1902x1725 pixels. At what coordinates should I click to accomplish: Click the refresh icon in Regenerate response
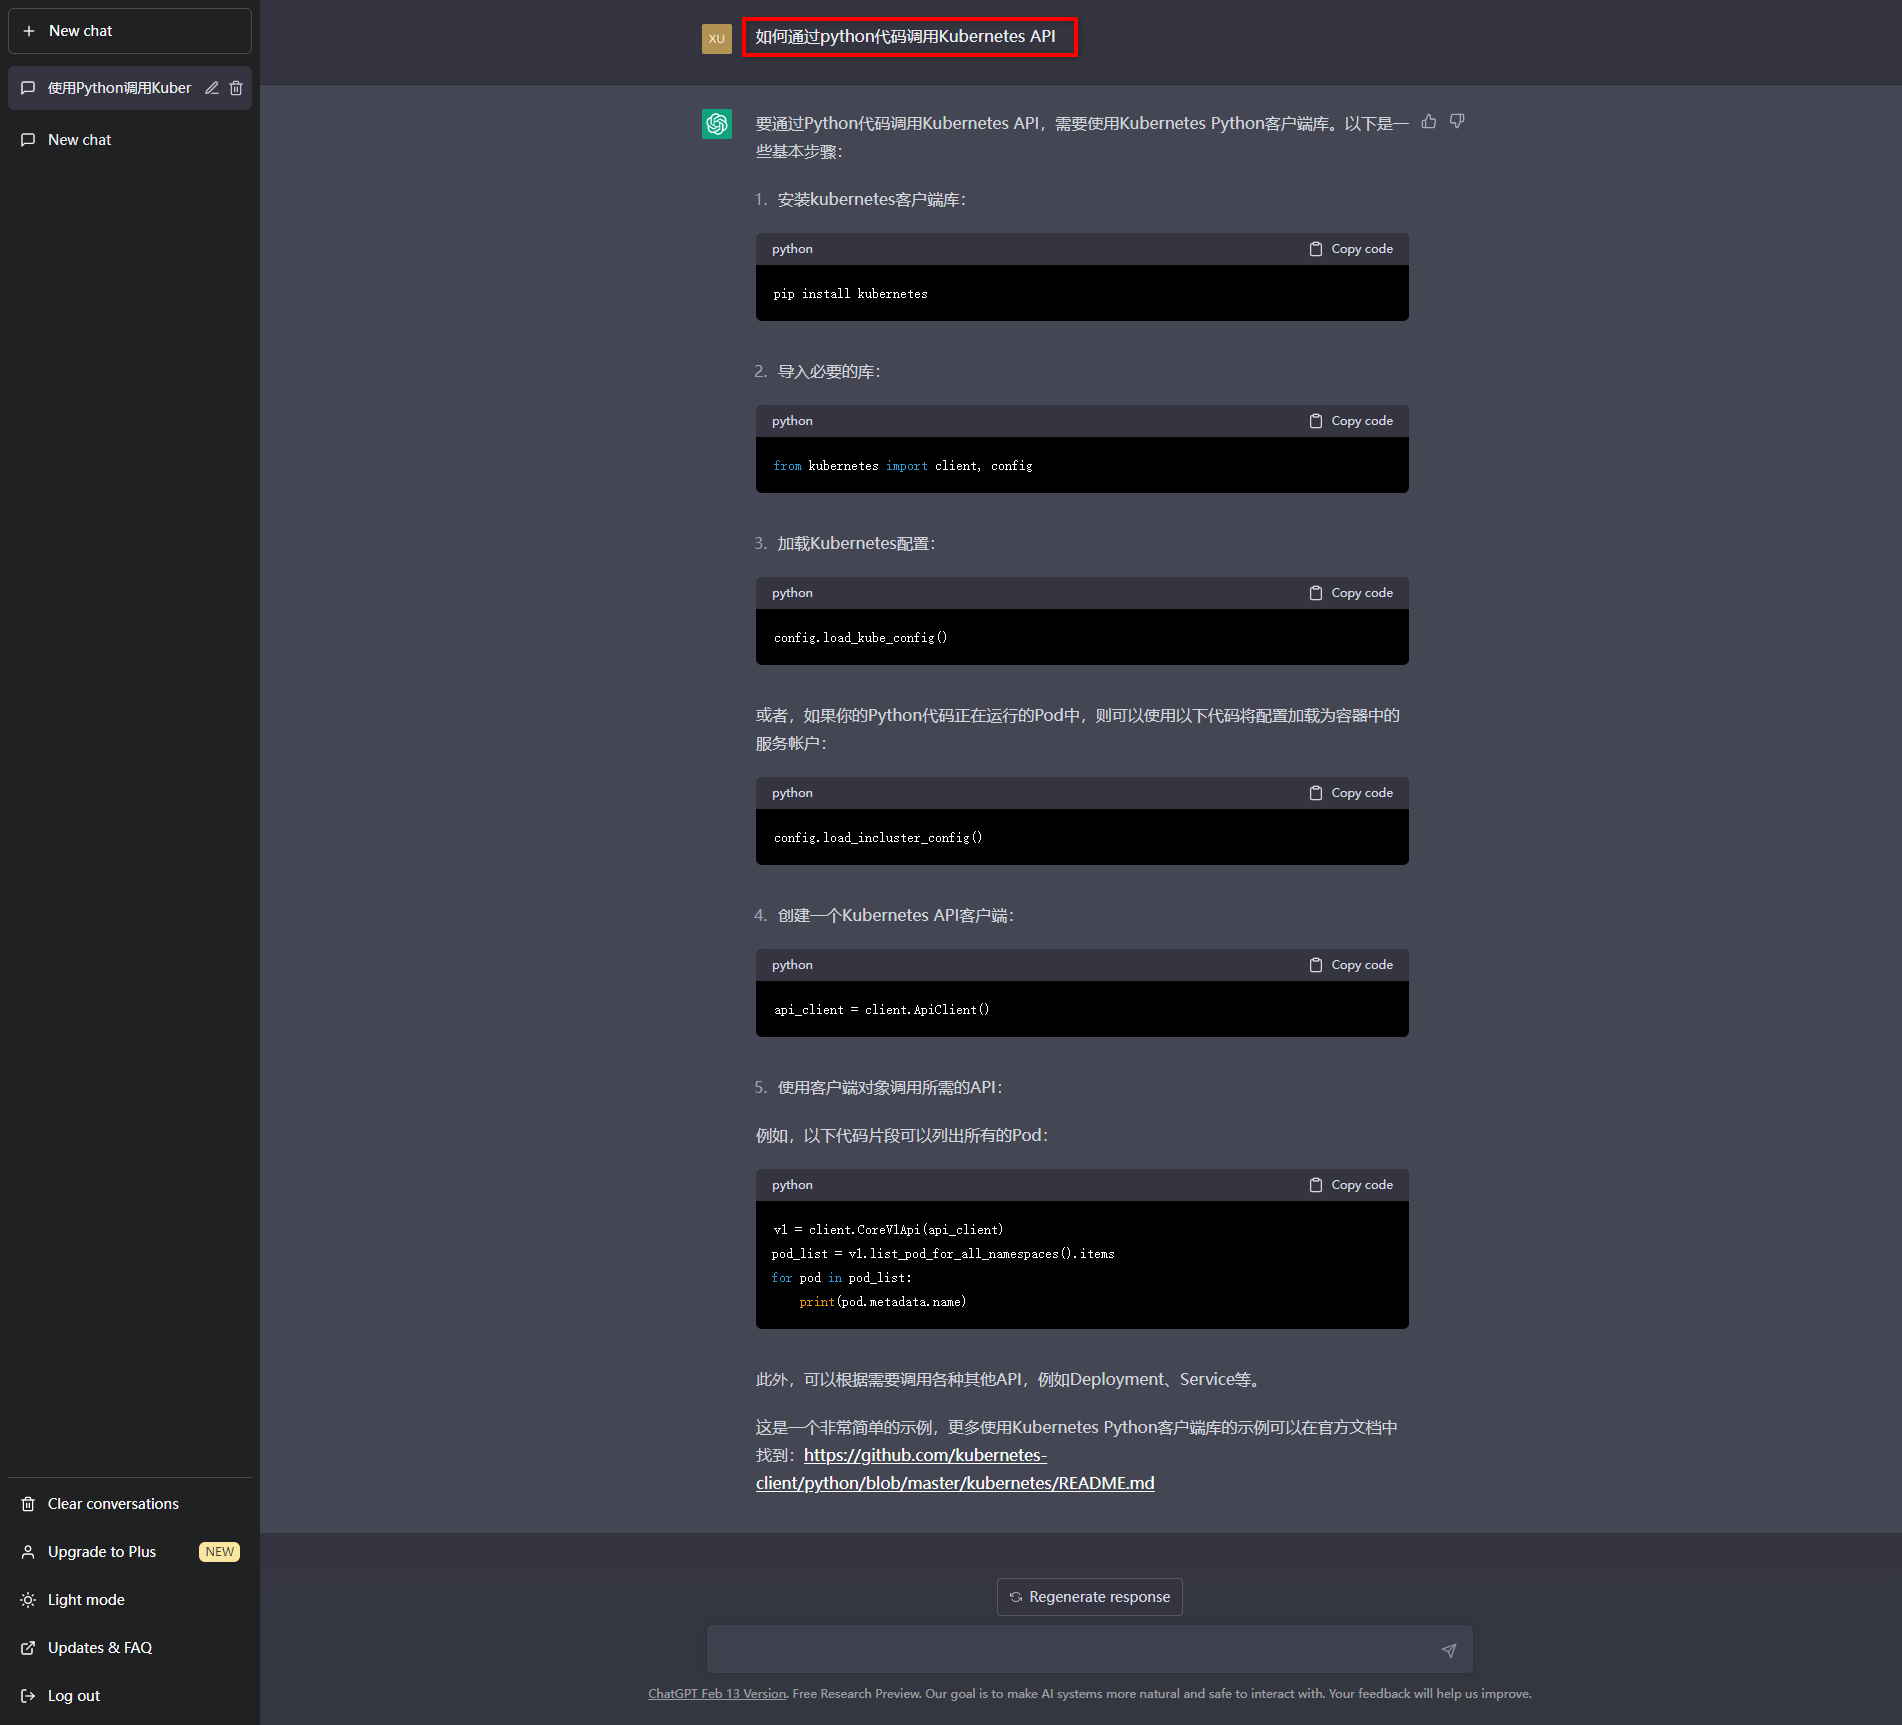1016,1597
